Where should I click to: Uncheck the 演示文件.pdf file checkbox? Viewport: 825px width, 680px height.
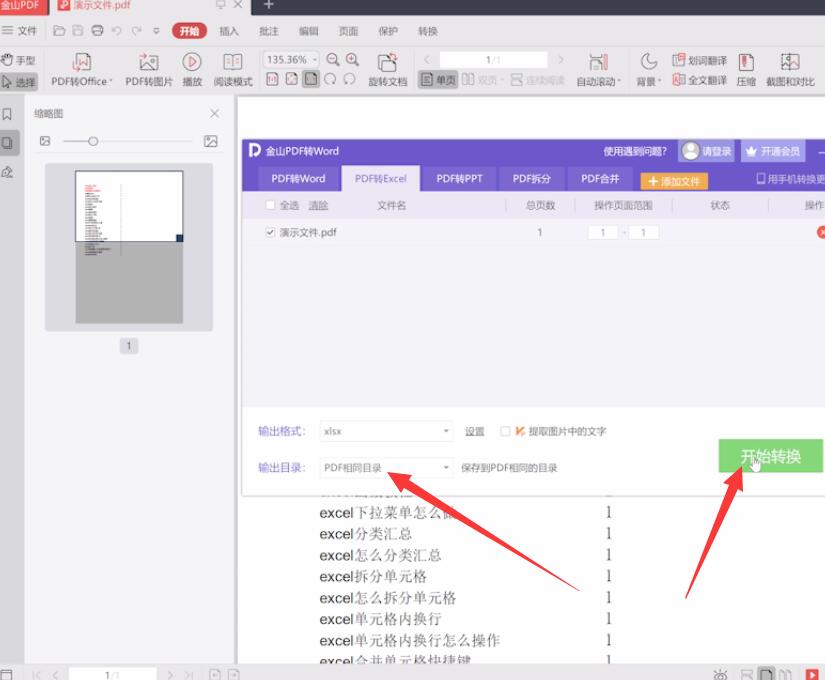coord(270,232)
